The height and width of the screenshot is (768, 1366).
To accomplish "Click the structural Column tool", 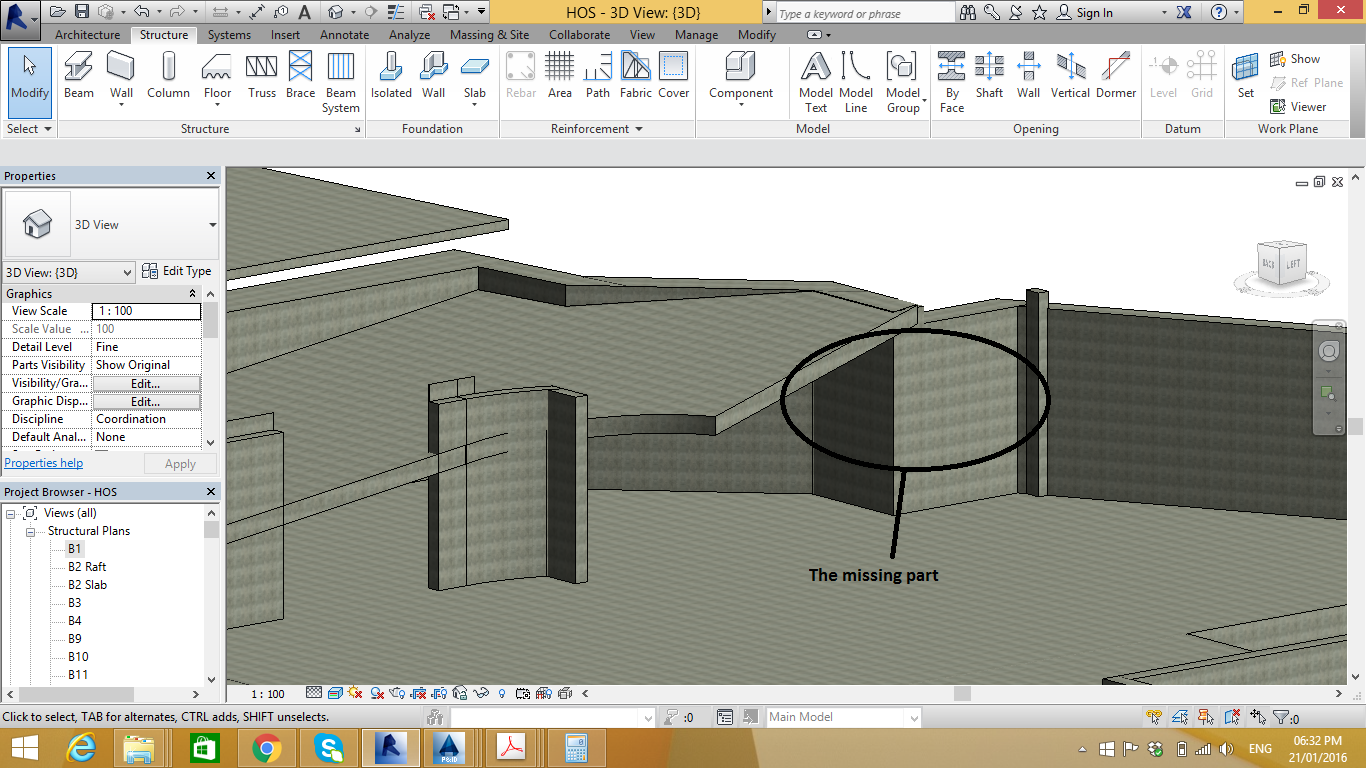I will 168,77.
